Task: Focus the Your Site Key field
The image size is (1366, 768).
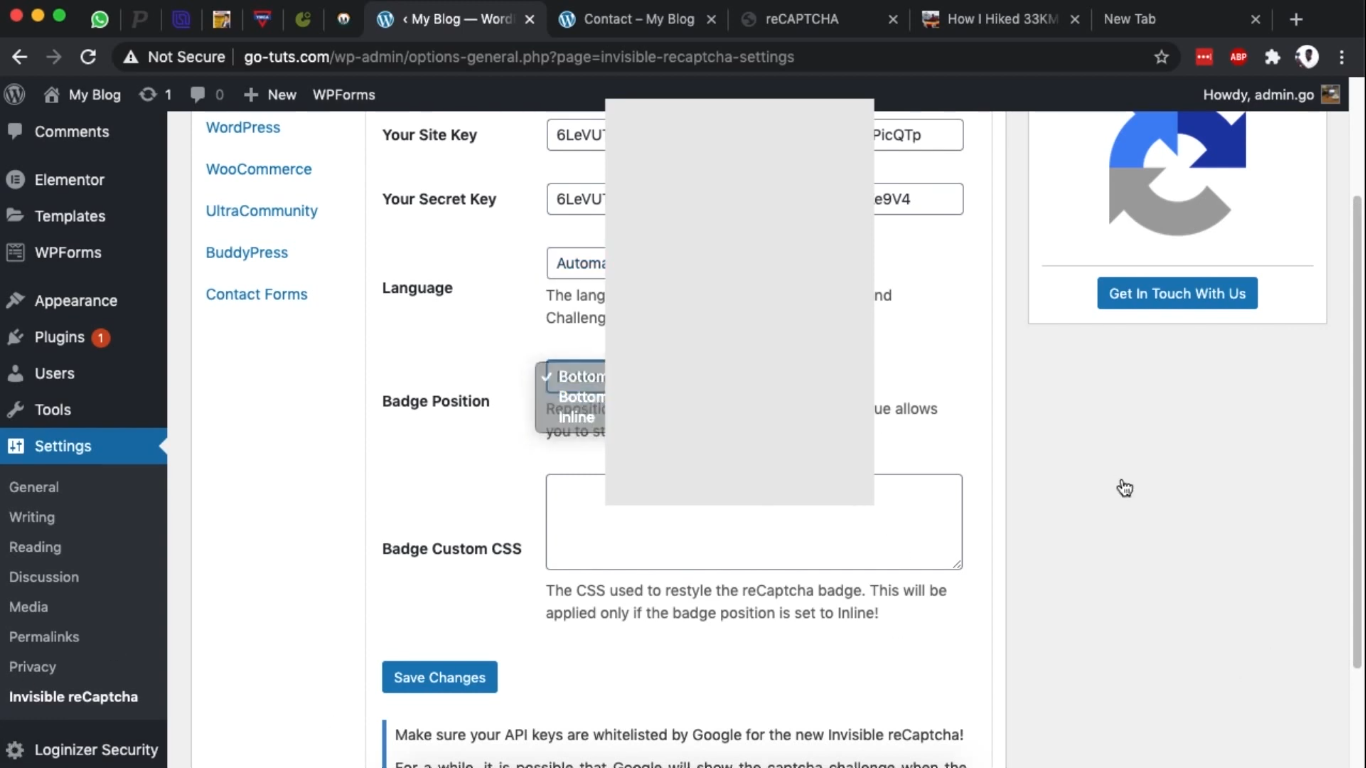Action: (x=755, y=135)
